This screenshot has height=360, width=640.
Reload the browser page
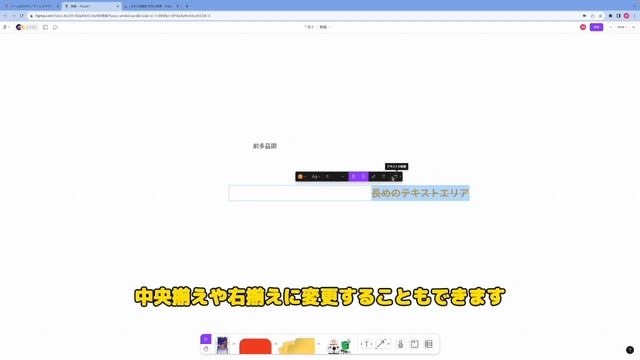[21, 16]
